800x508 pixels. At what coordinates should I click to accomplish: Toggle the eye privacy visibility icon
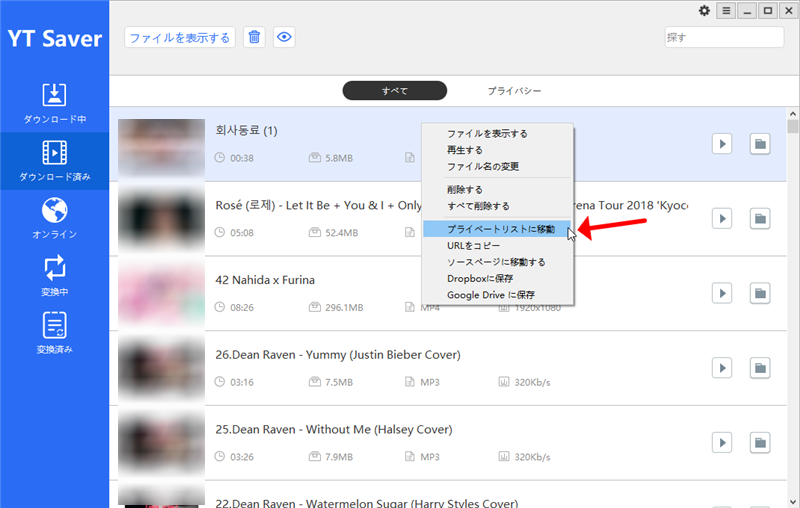(284, 38)
